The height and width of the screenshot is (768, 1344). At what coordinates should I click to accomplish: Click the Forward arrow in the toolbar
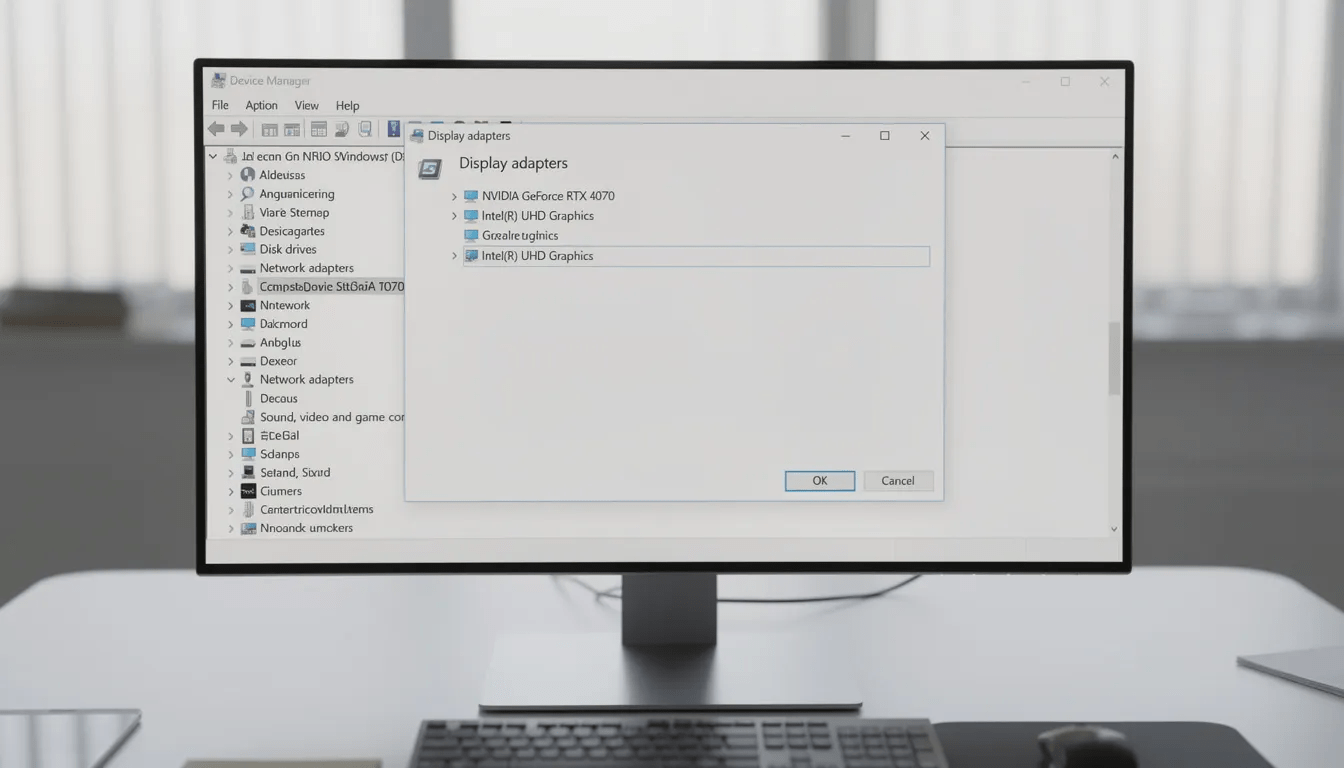coord(239,129)
